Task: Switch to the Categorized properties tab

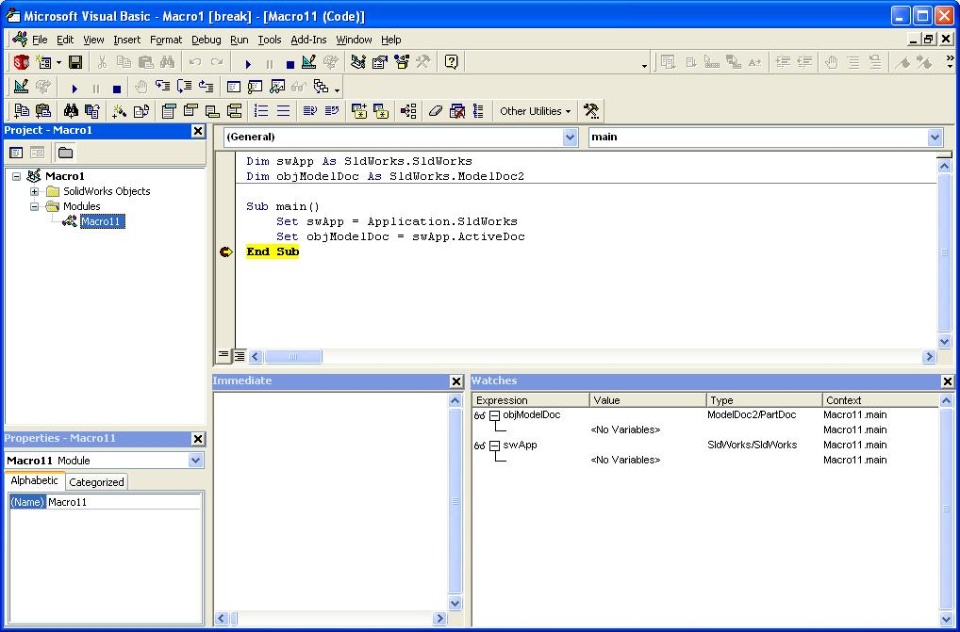Action: (x=96, y=482)
